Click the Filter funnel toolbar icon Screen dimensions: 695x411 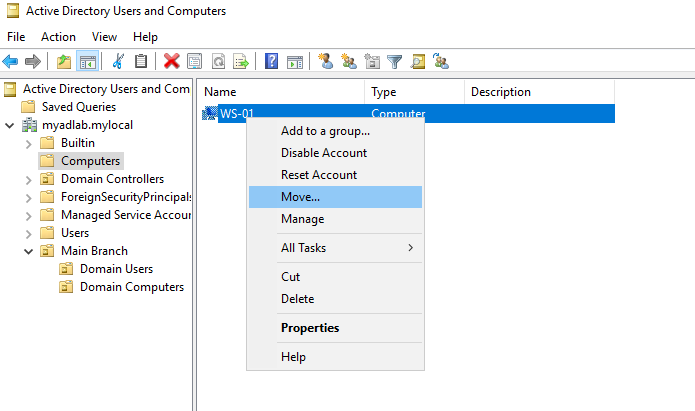[x=395, y=62]
